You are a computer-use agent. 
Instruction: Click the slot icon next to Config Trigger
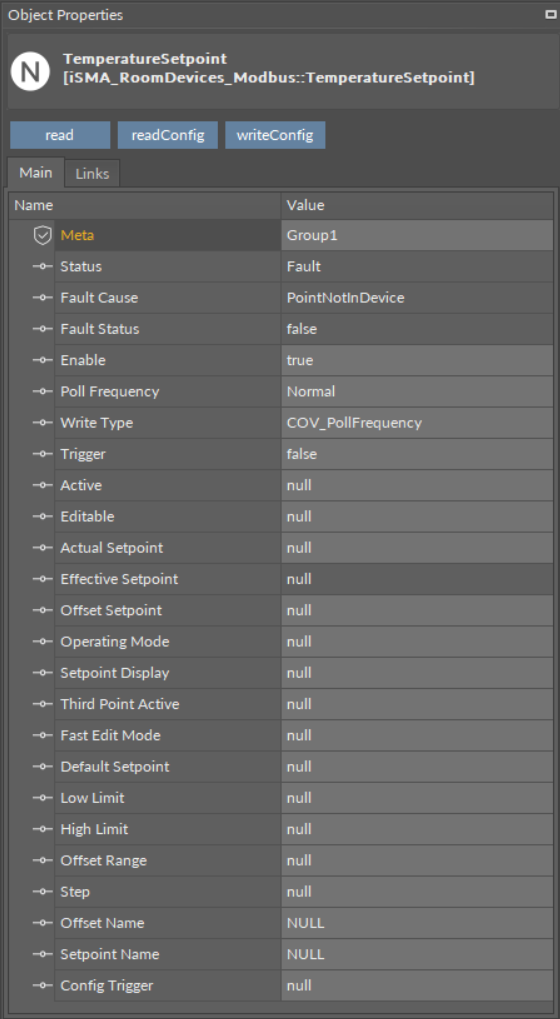coord(42,985)
